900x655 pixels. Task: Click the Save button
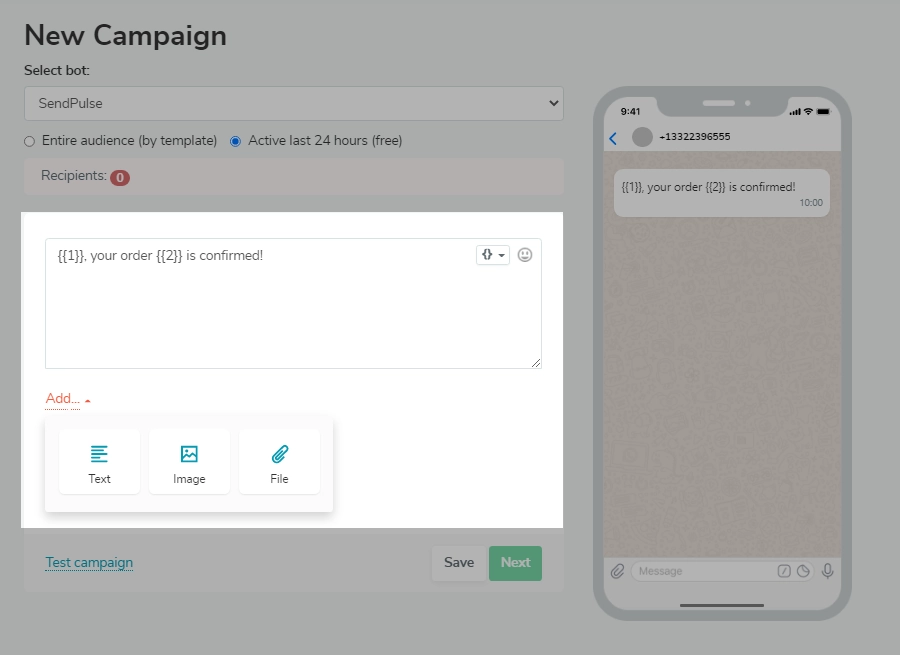tap(459, 563)
